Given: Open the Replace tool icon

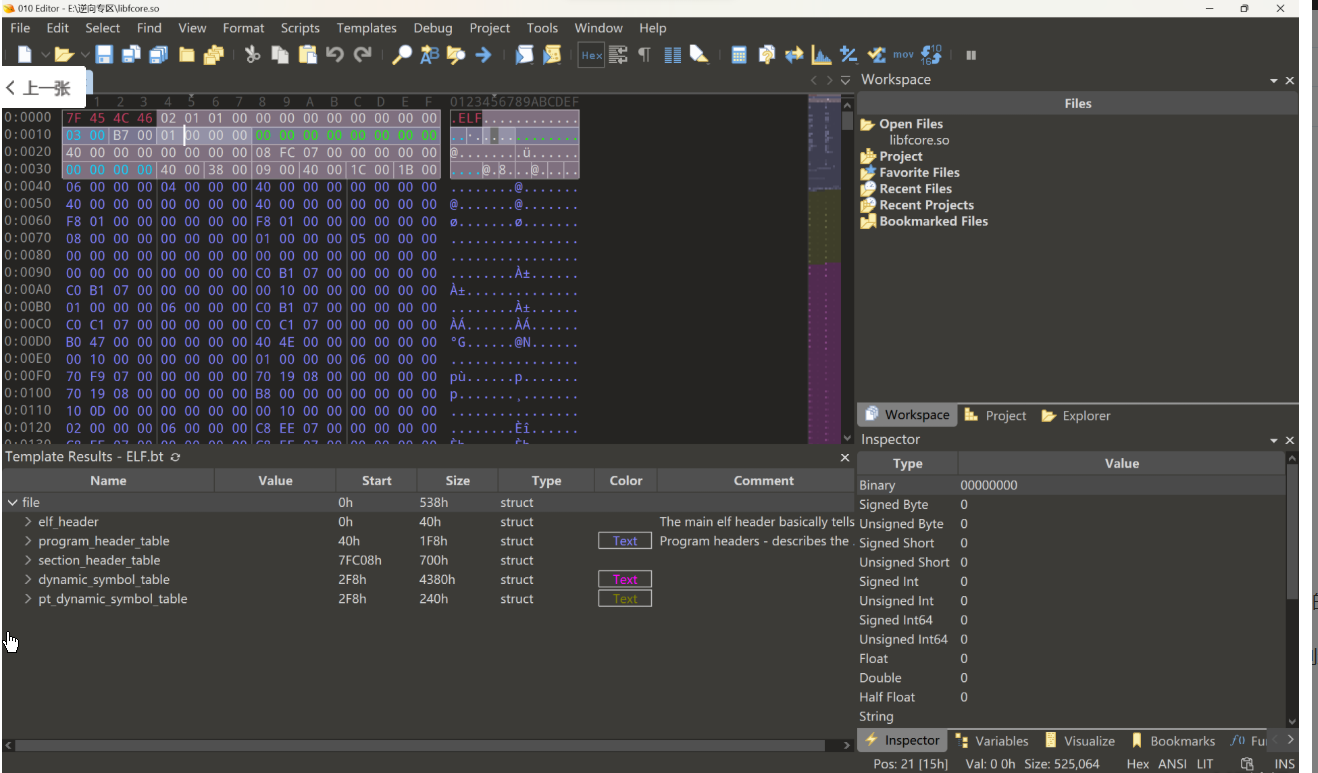Looking at the screenshot, I should pyautogui.click(x=429, y=55).
